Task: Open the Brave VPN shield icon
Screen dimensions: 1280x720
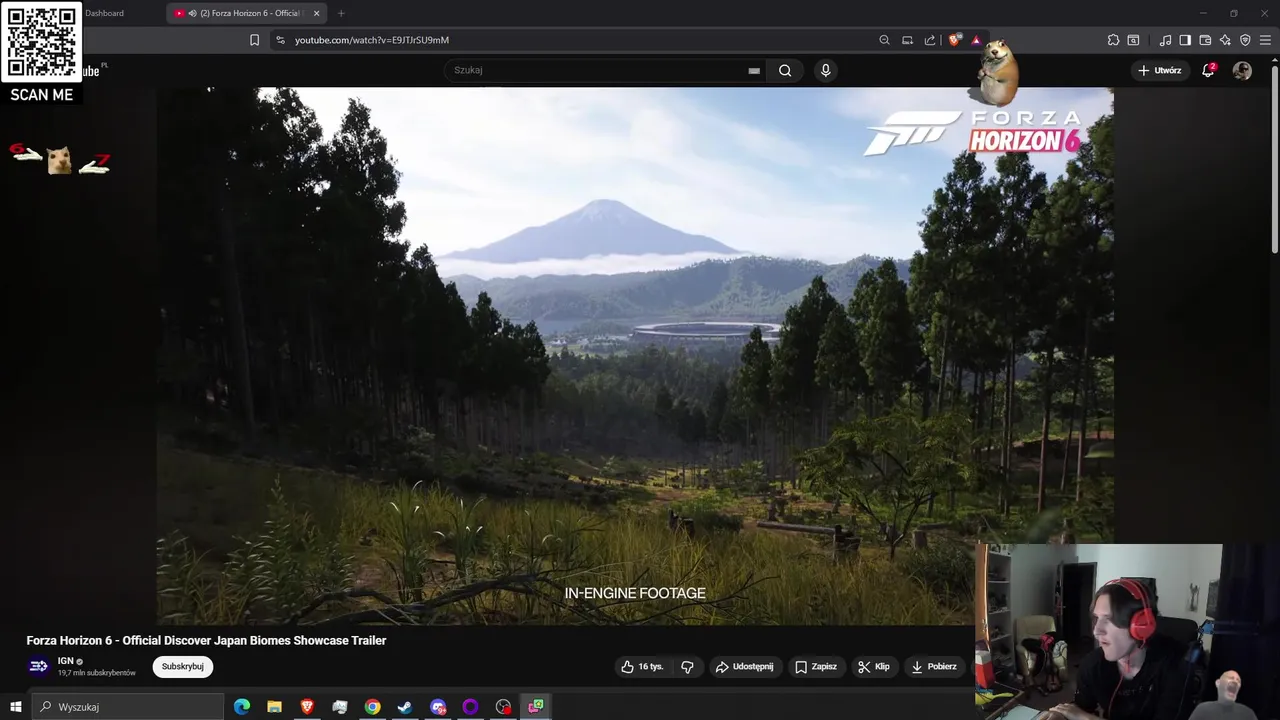Action: click(x=1245, y=40)
